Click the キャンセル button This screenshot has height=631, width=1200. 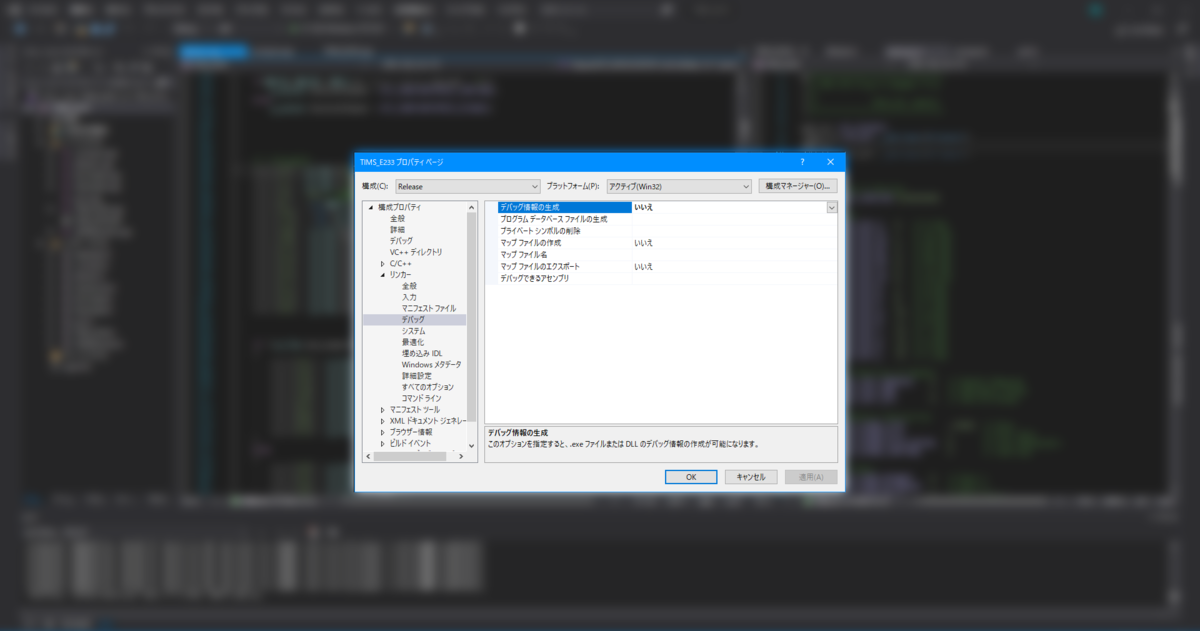(751, 477)
